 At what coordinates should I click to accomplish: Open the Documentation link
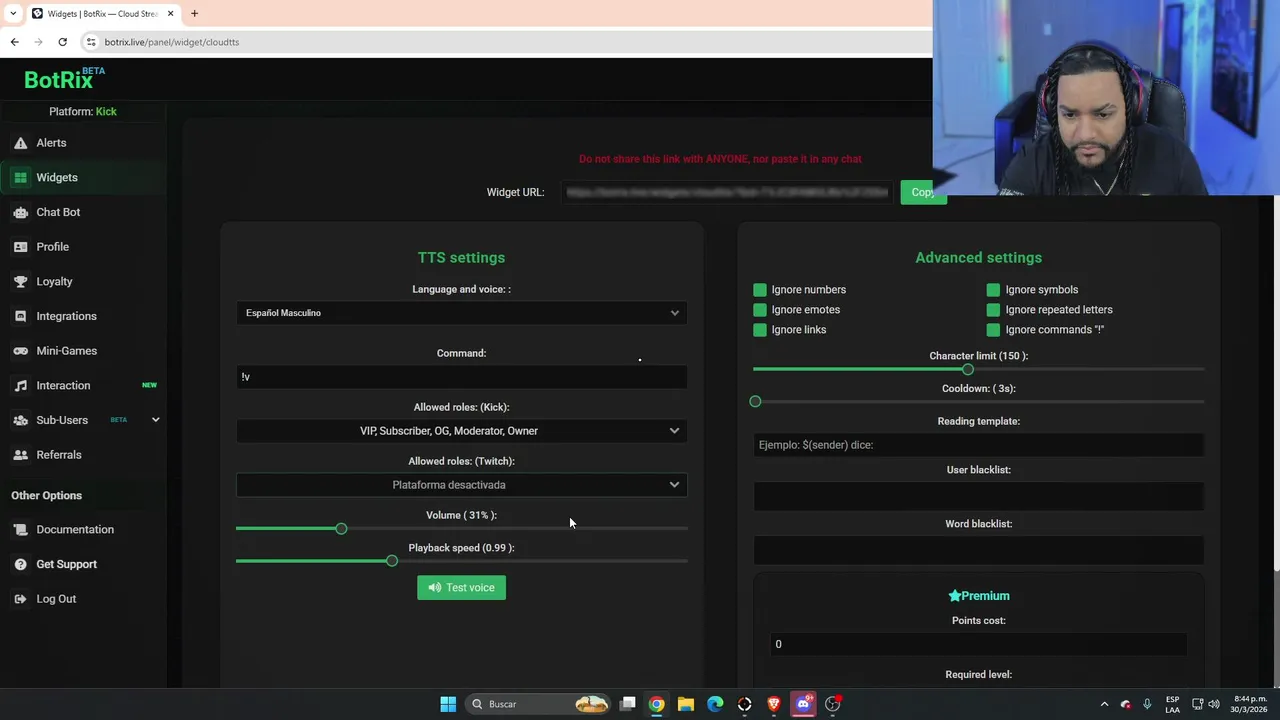tap(75, 529)
